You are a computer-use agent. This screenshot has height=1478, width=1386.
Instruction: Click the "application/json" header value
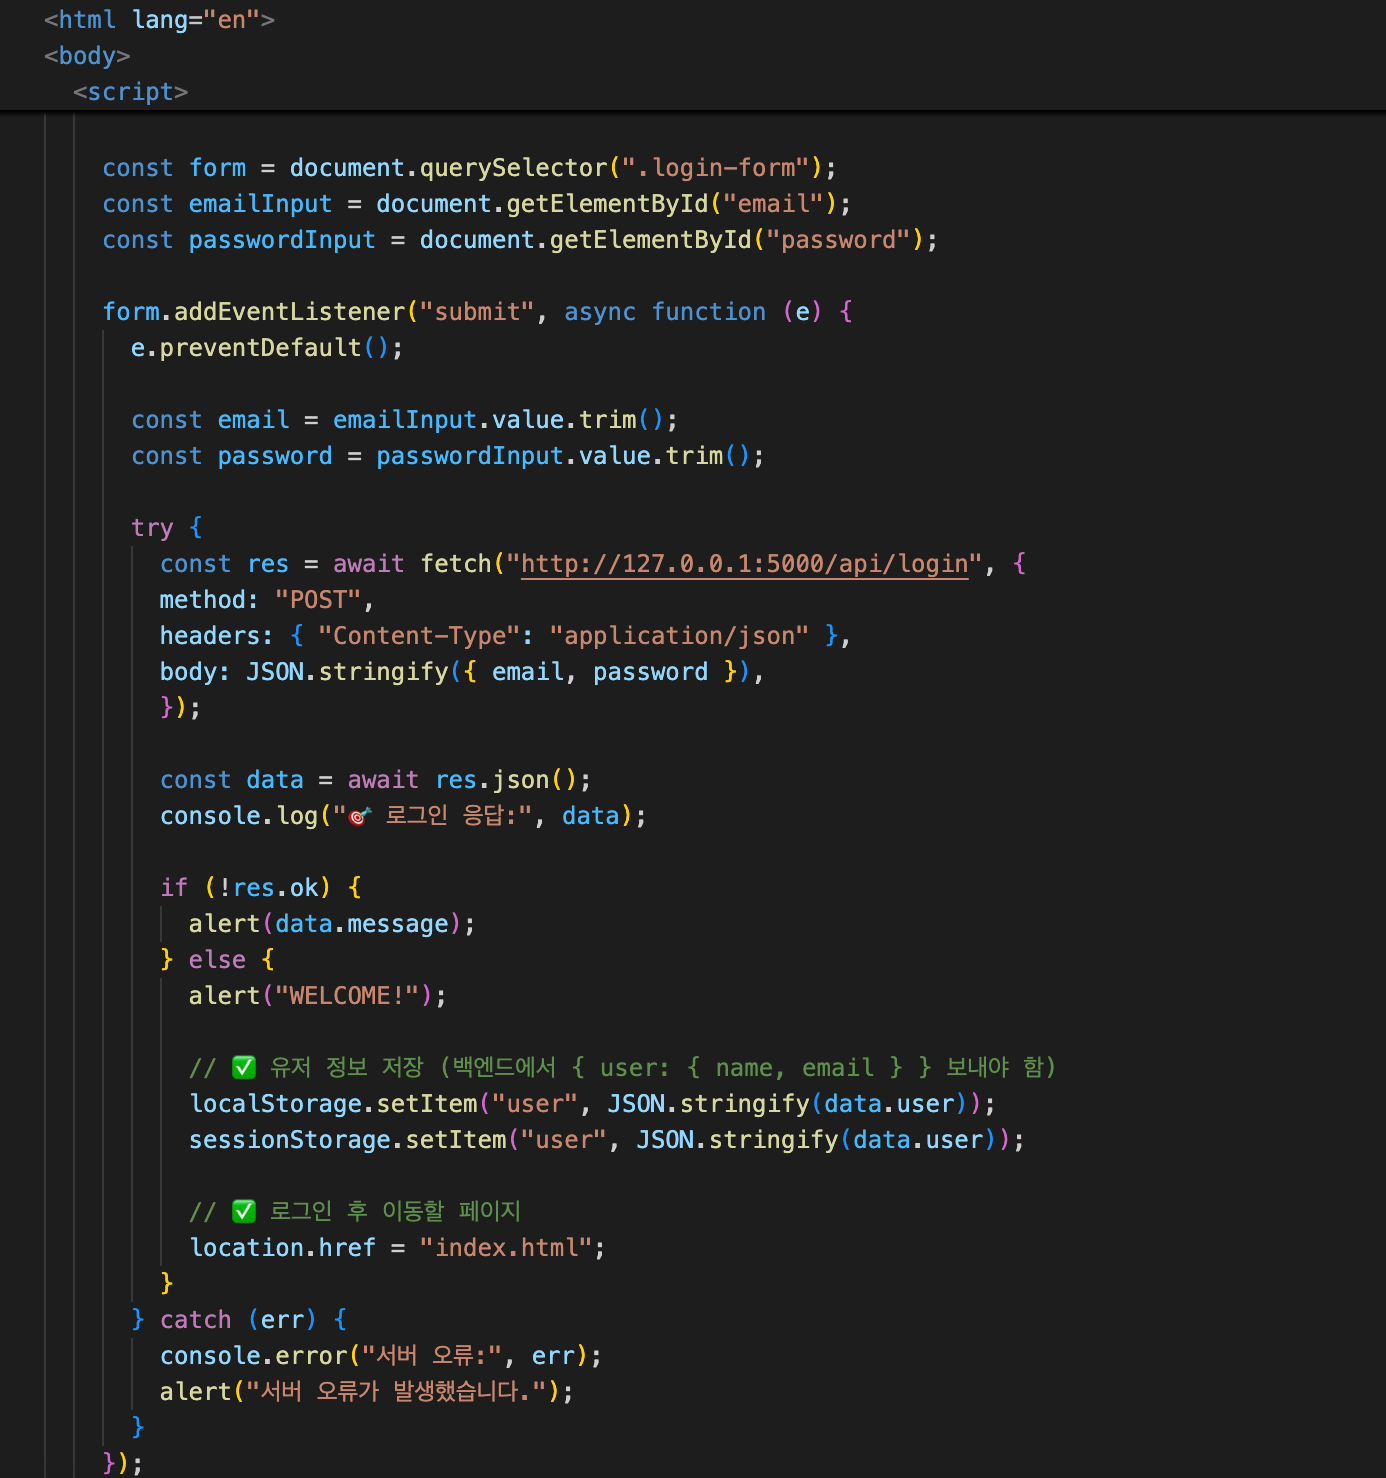pyautogui.click(x=679, y=636)
